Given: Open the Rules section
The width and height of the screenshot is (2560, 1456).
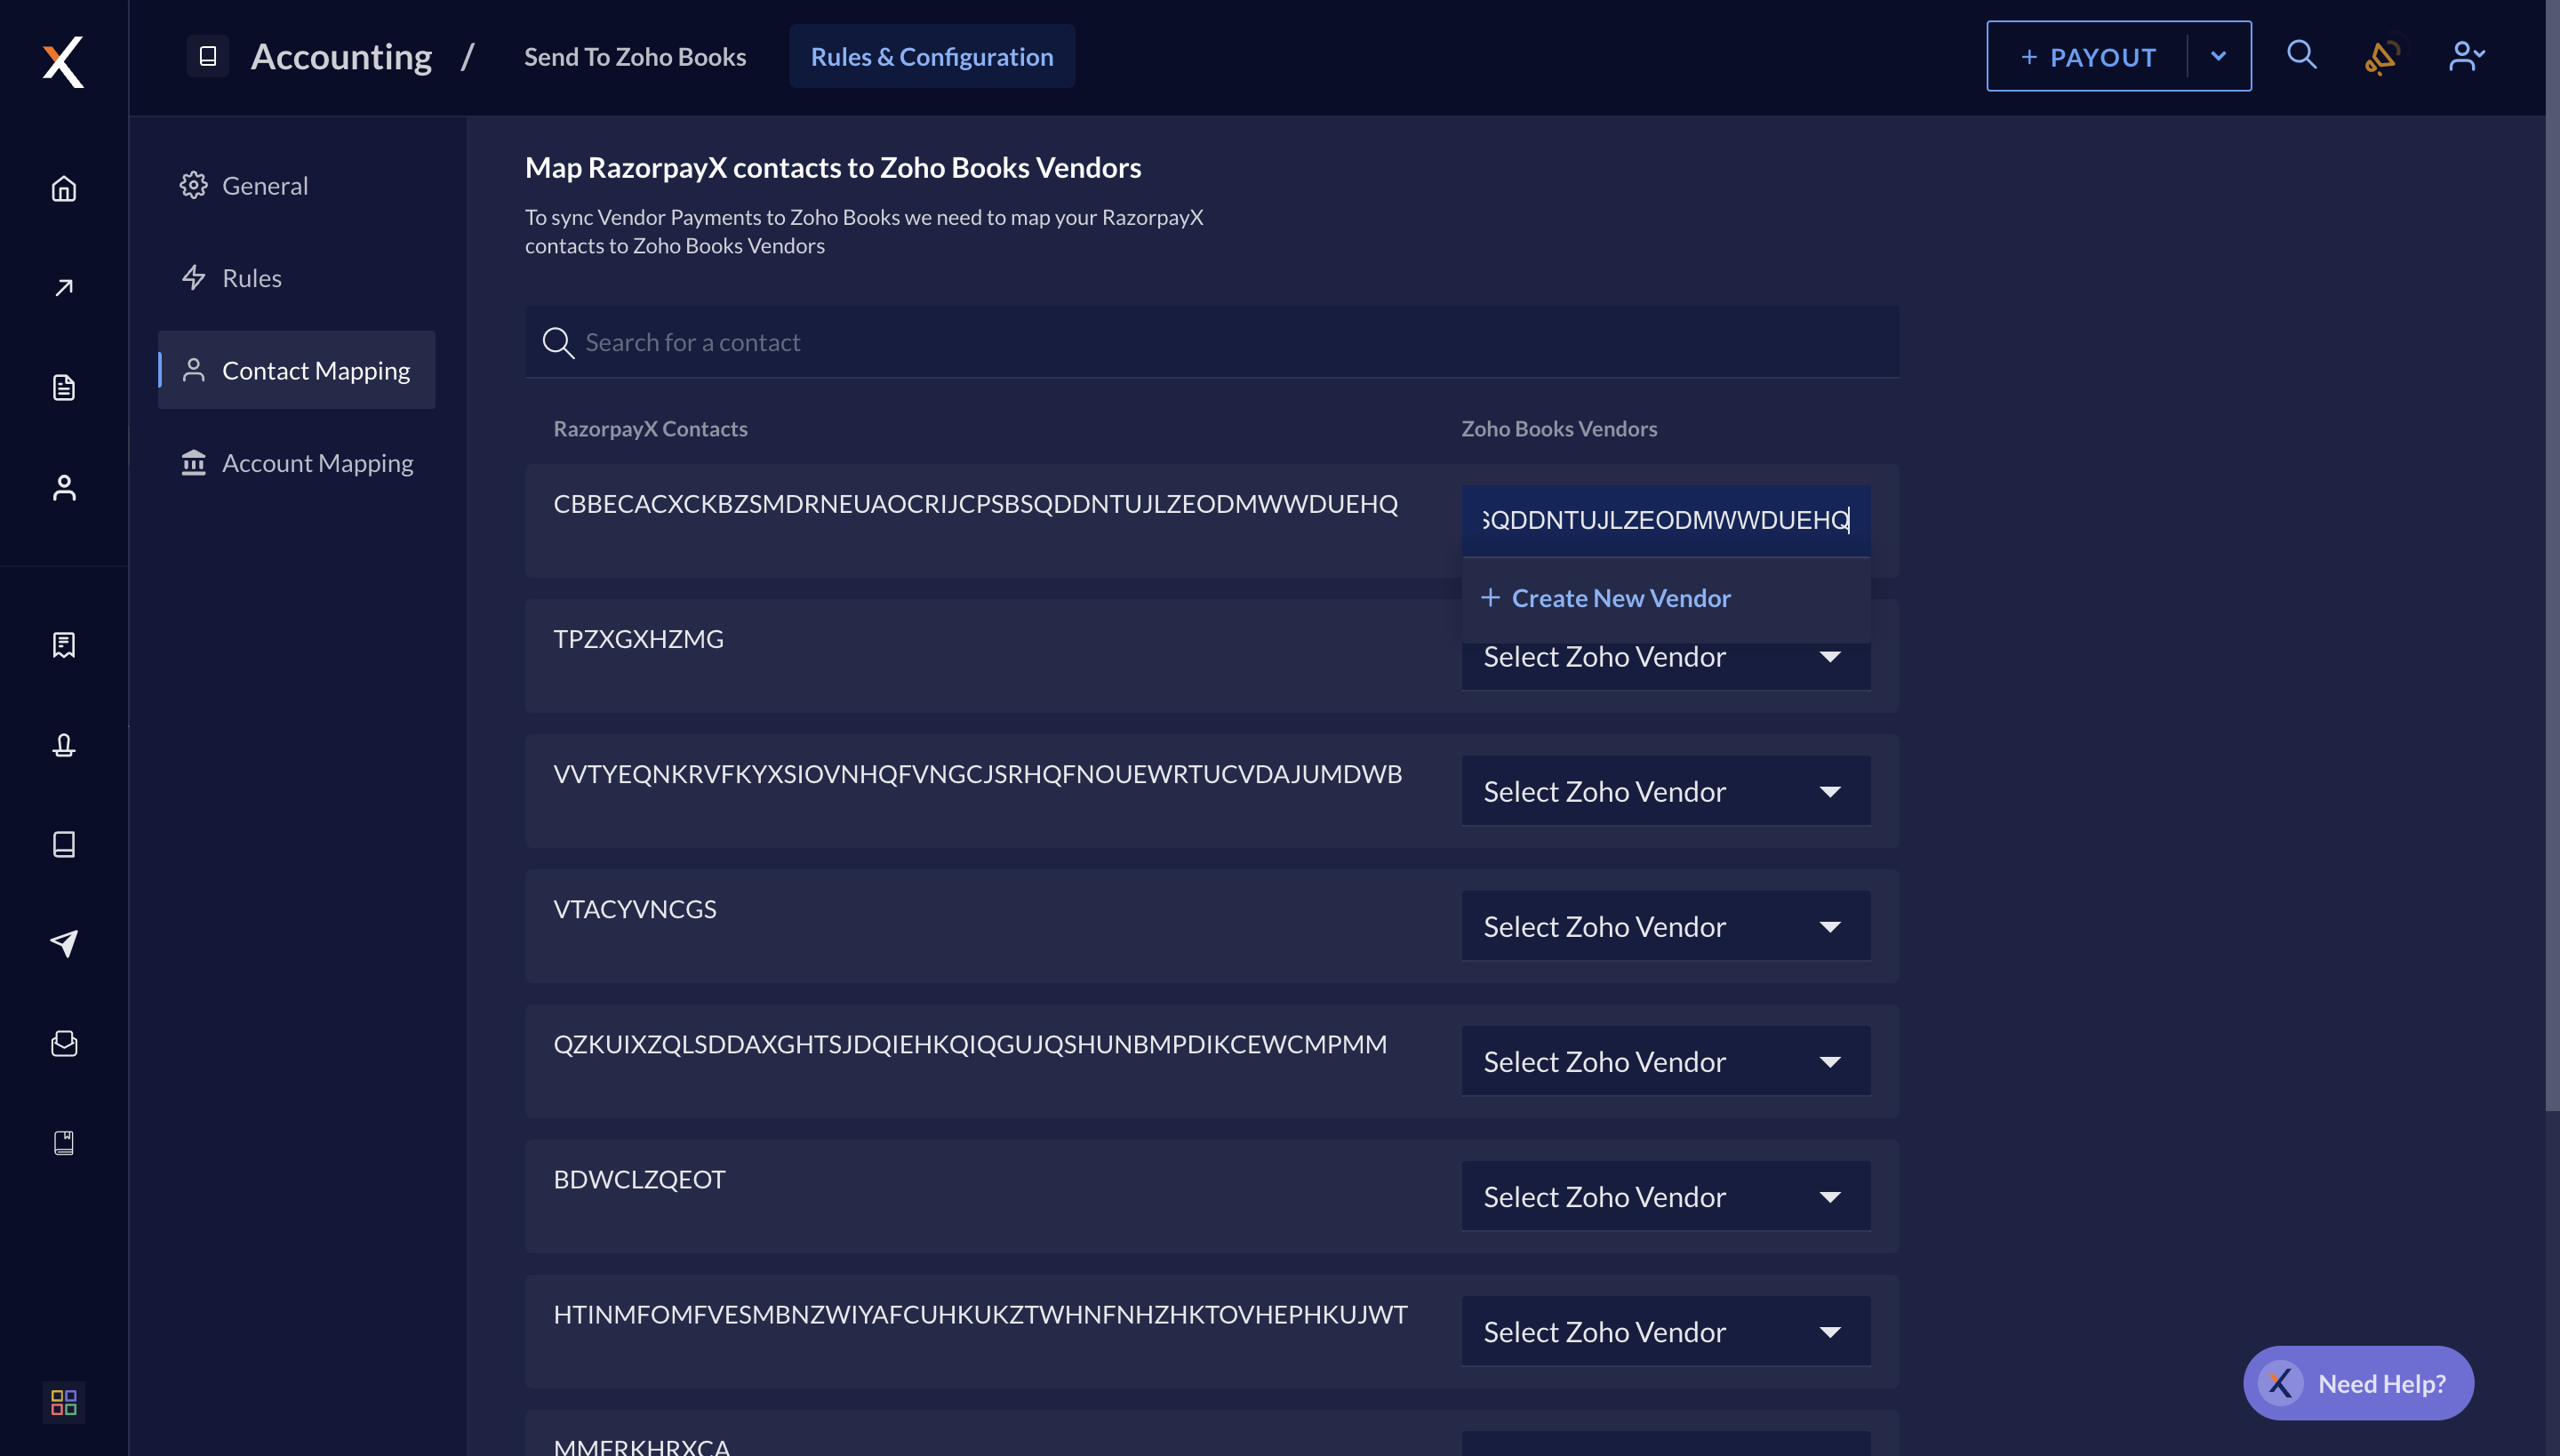Looking at the screenshot, I should pos(296,277).
